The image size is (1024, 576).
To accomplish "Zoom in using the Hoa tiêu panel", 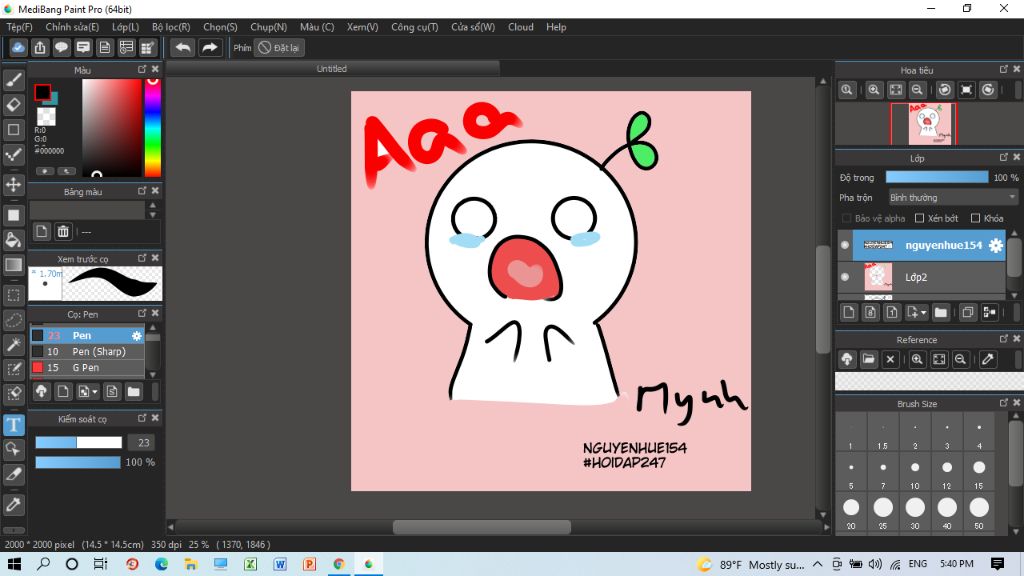I will point(874,90).
